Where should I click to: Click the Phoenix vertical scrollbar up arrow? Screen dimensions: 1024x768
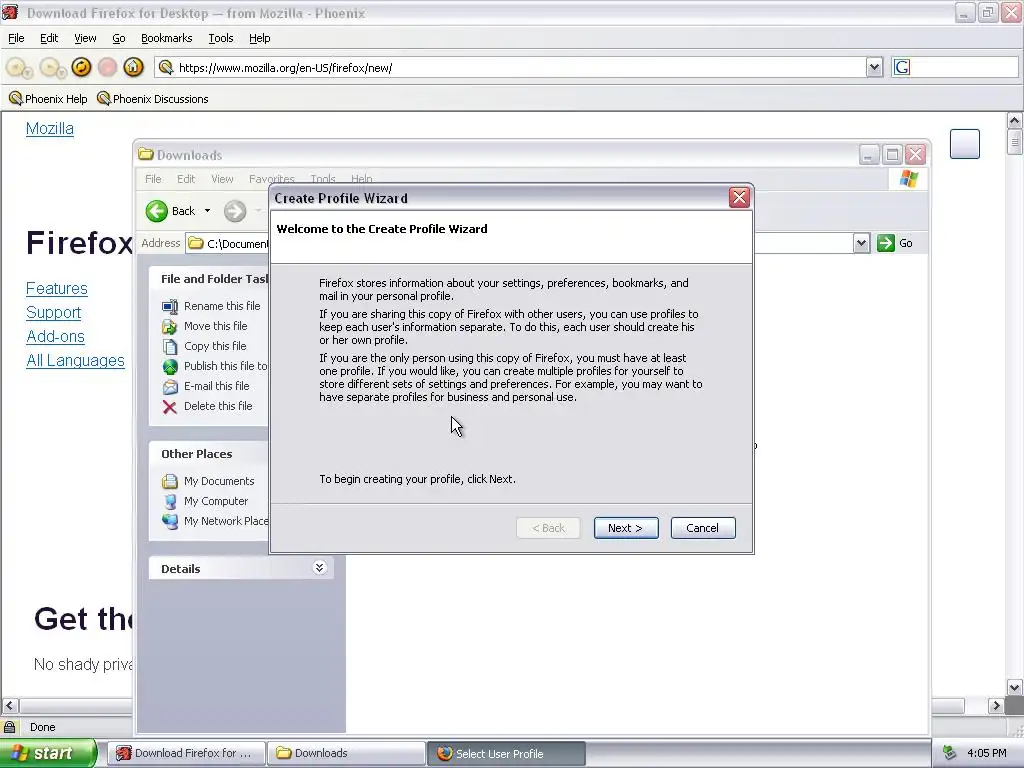coord(1014,121)
